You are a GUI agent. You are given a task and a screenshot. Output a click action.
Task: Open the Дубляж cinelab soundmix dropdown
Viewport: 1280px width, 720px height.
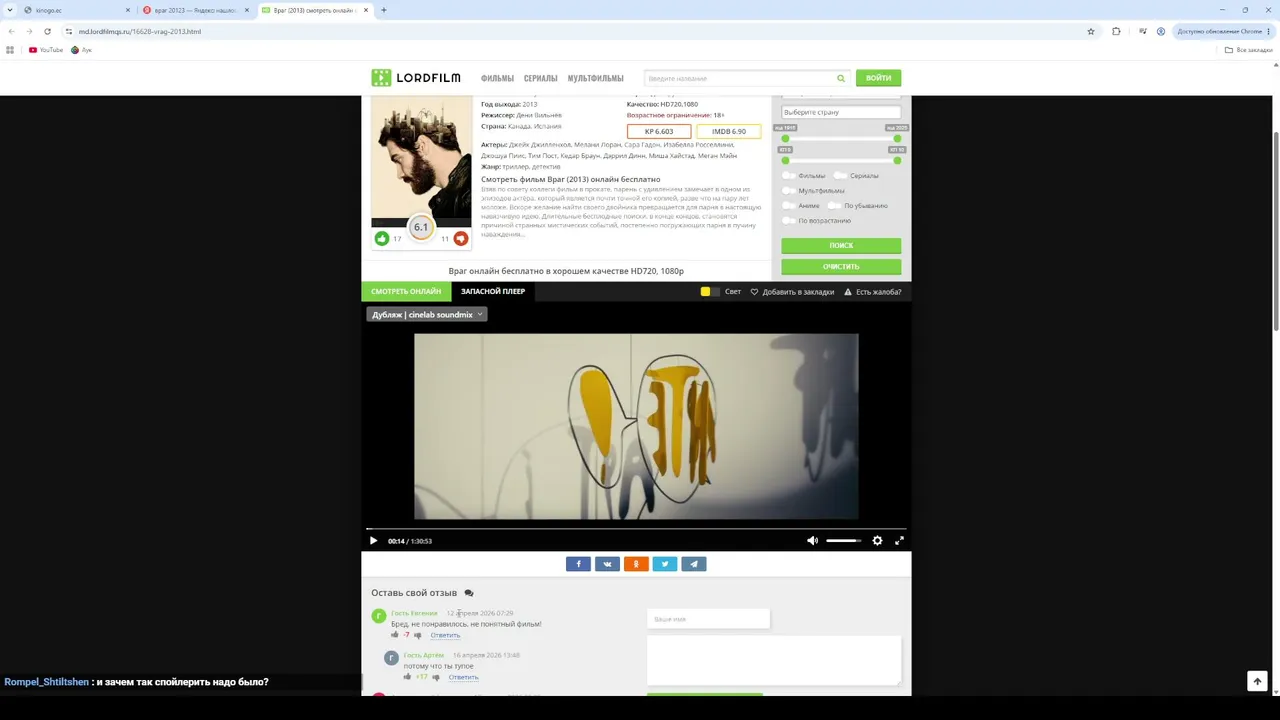[x=427, y=315]
